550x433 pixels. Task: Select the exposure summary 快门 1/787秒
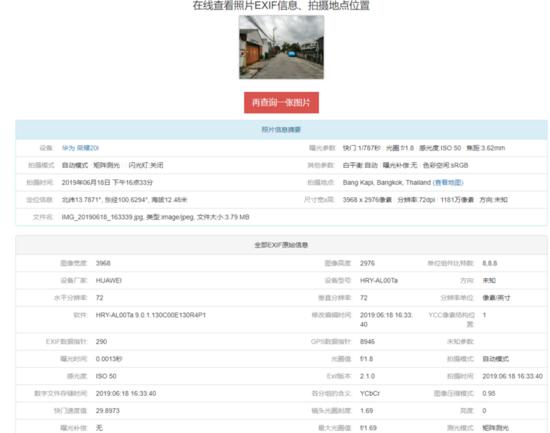pos(362,148)
